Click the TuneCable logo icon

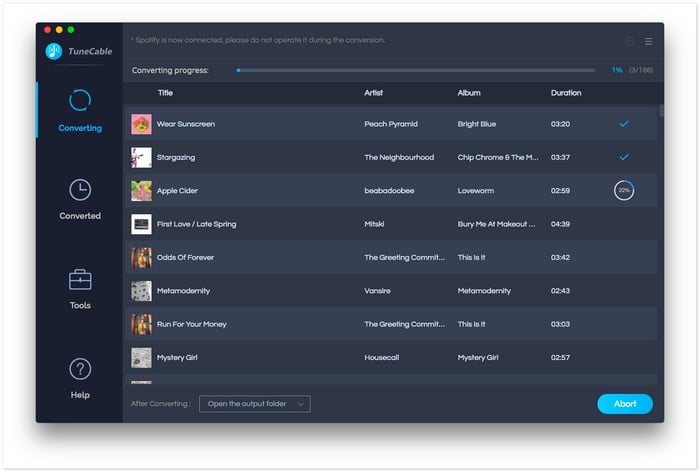pyautogui.click(x=54, y=51)
